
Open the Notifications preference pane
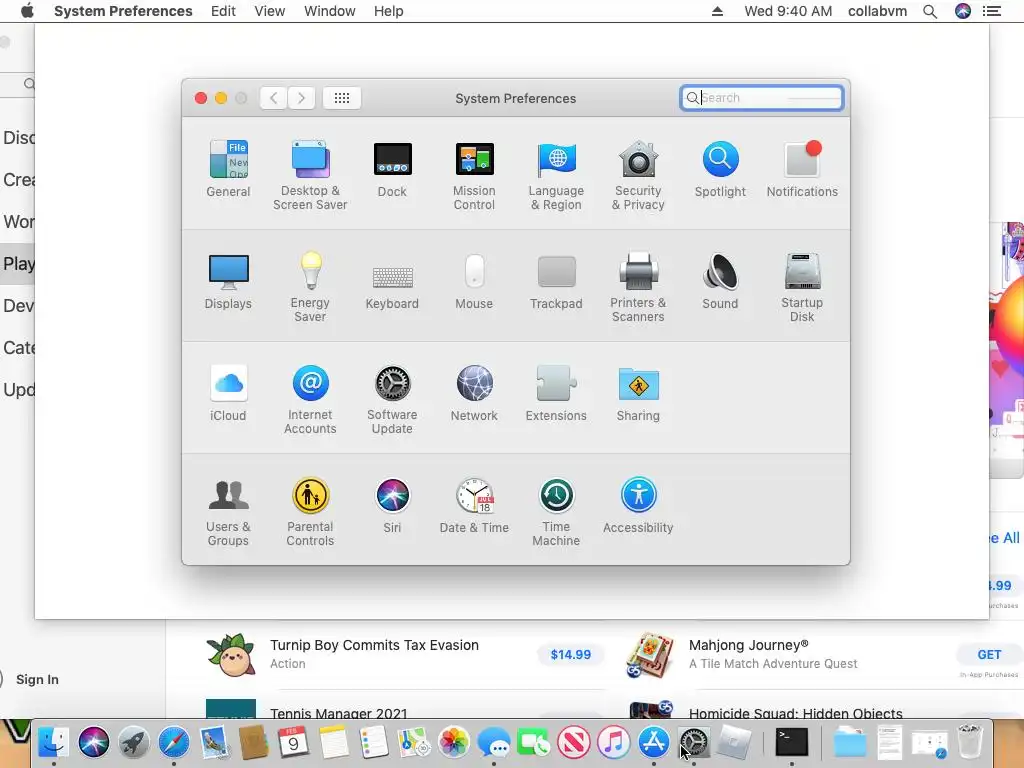802,168
